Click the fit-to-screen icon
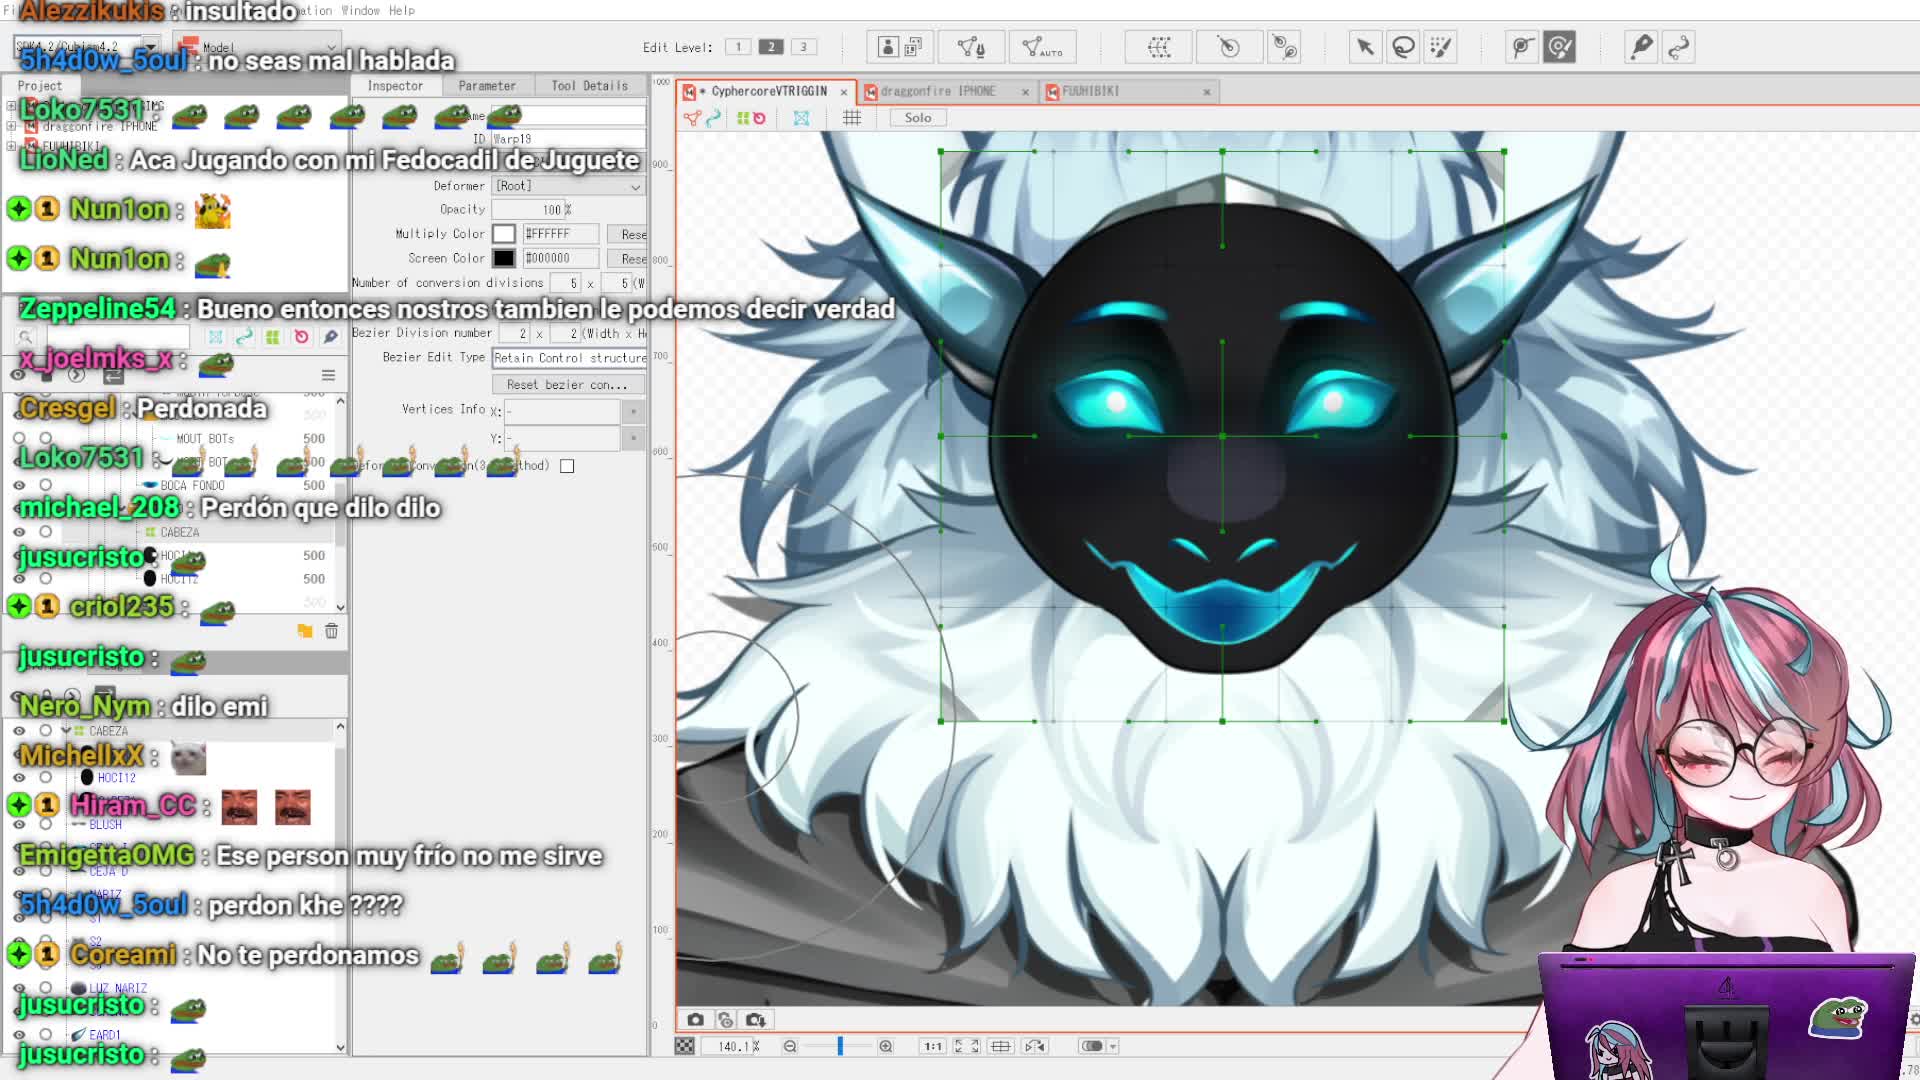Image resolution: width=1920 pixels, height=1080 pixels. (x=966, y=1046)
